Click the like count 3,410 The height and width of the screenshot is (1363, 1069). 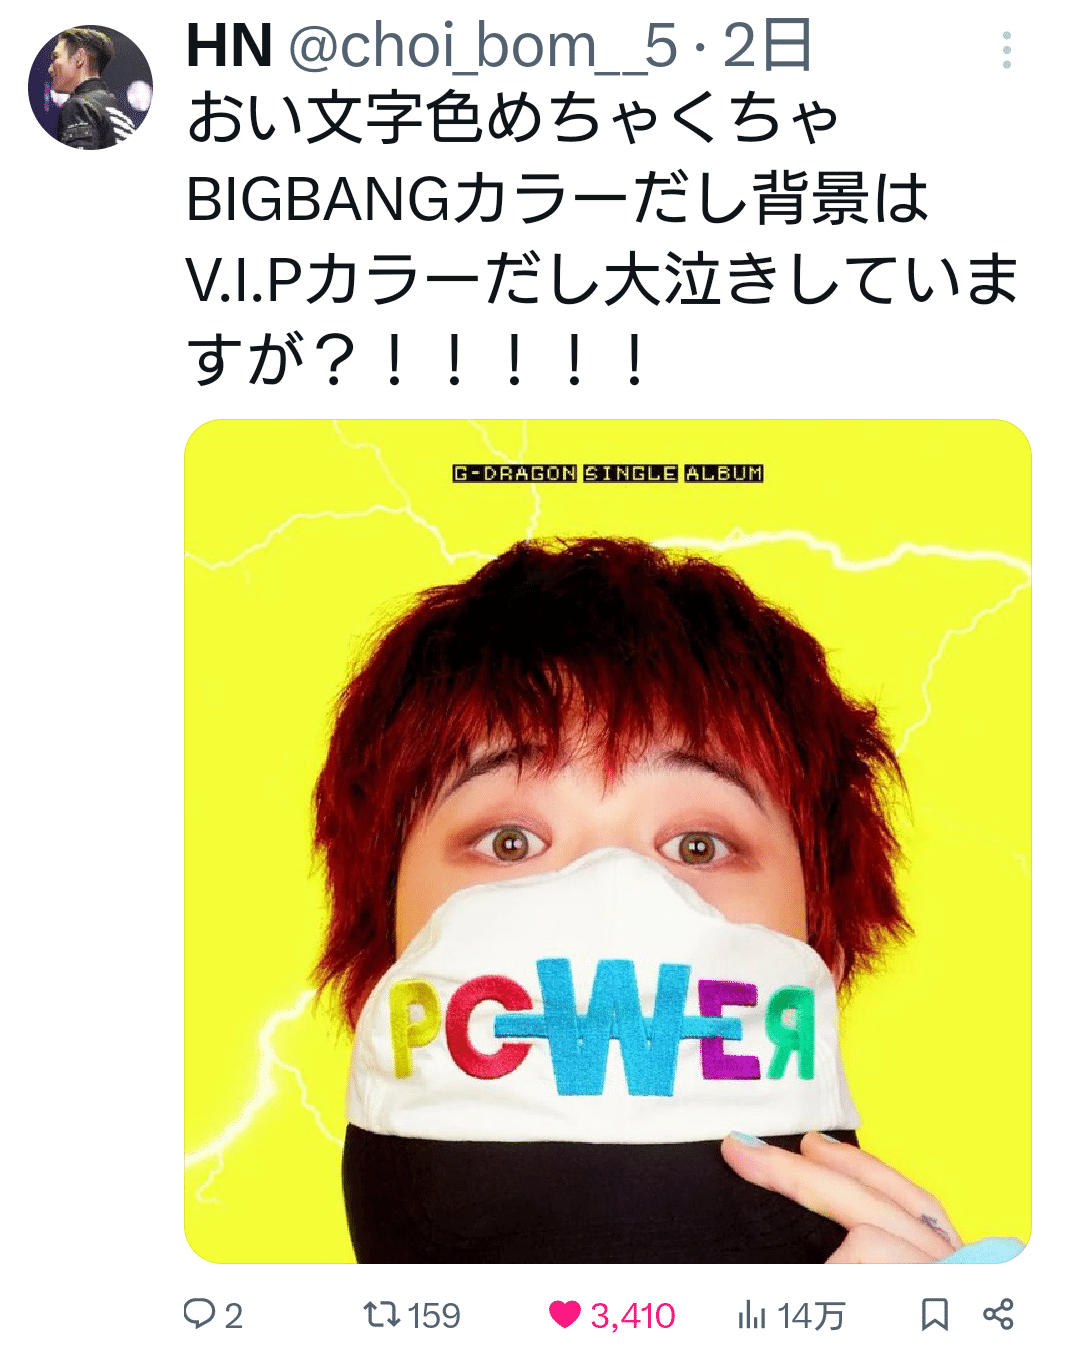point(633,1315)
